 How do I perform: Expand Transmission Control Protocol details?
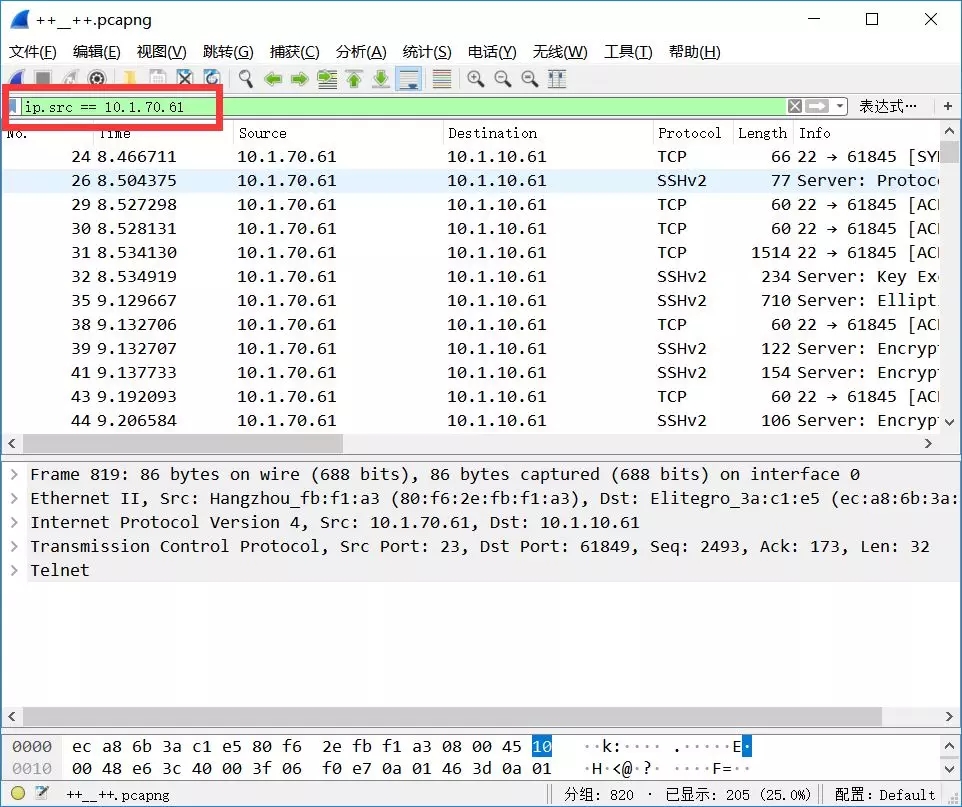pyautogui.click(x=14, y=546)
